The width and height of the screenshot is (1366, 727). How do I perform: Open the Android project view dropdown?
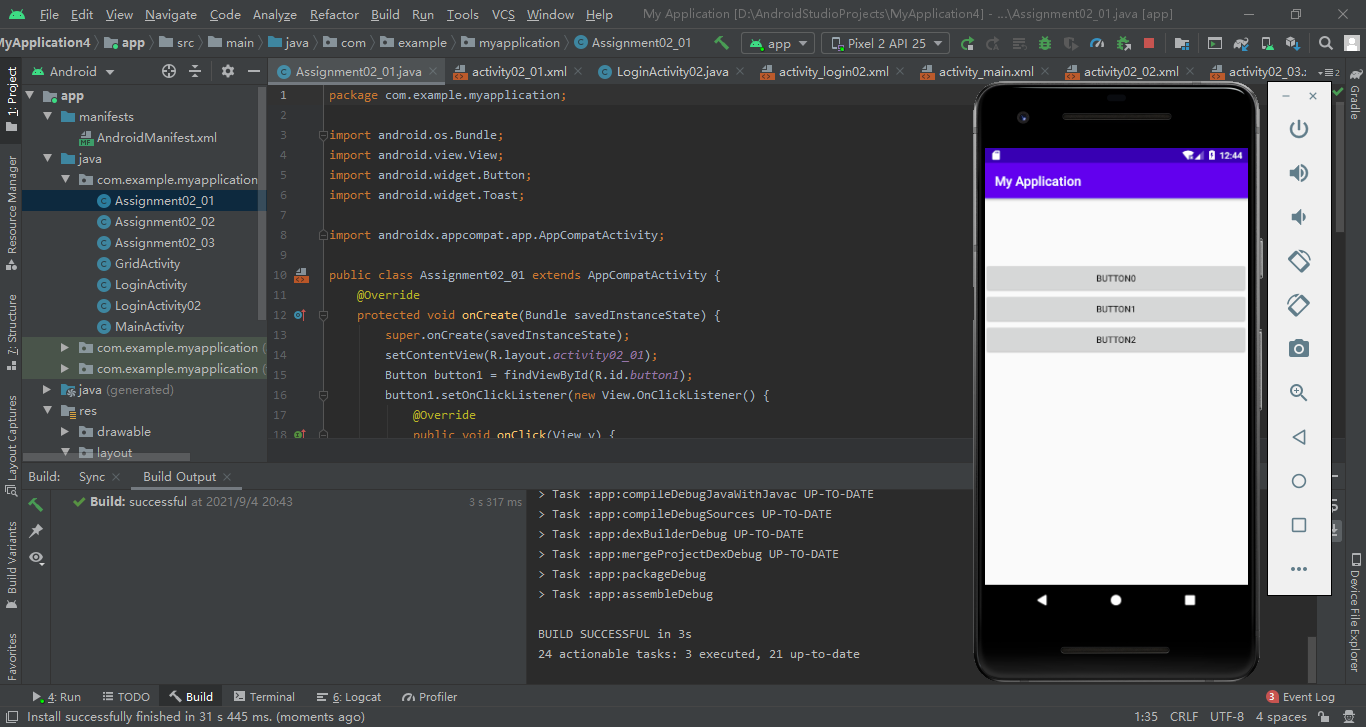[74, 71]
